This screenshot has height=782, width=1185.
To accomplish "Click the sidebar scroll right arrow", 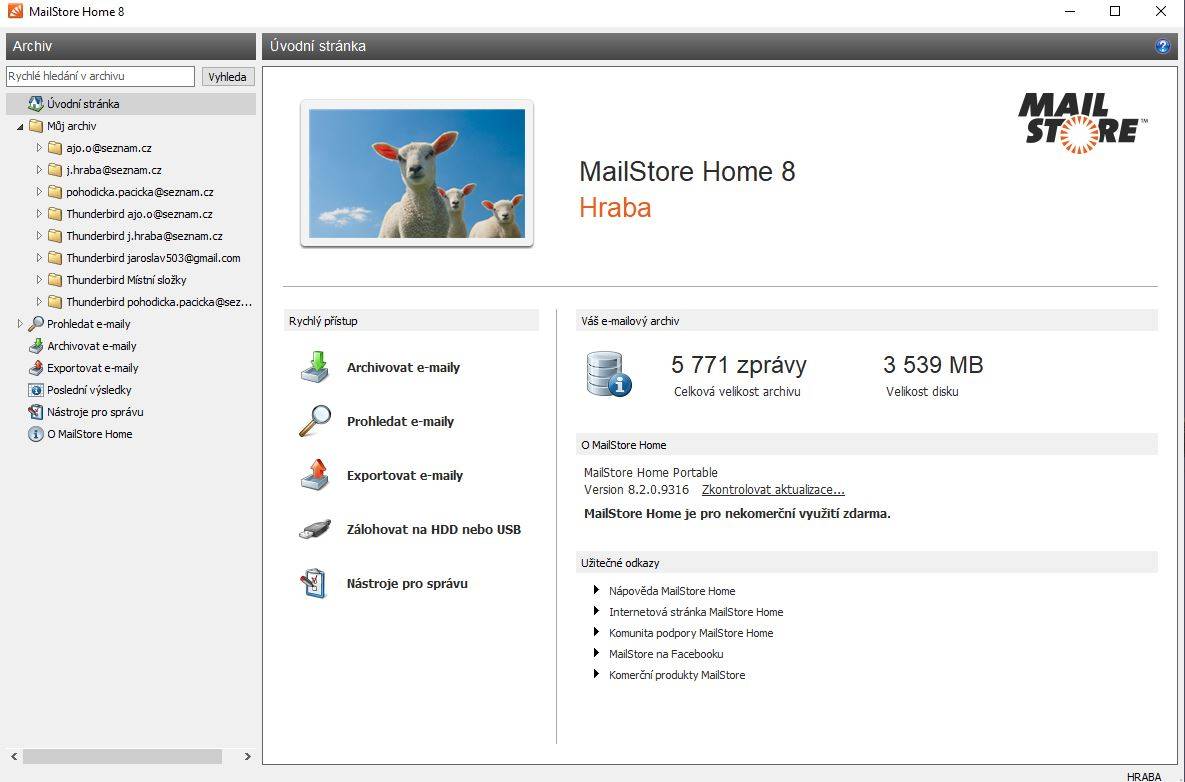I will click(x=247, y=756).
